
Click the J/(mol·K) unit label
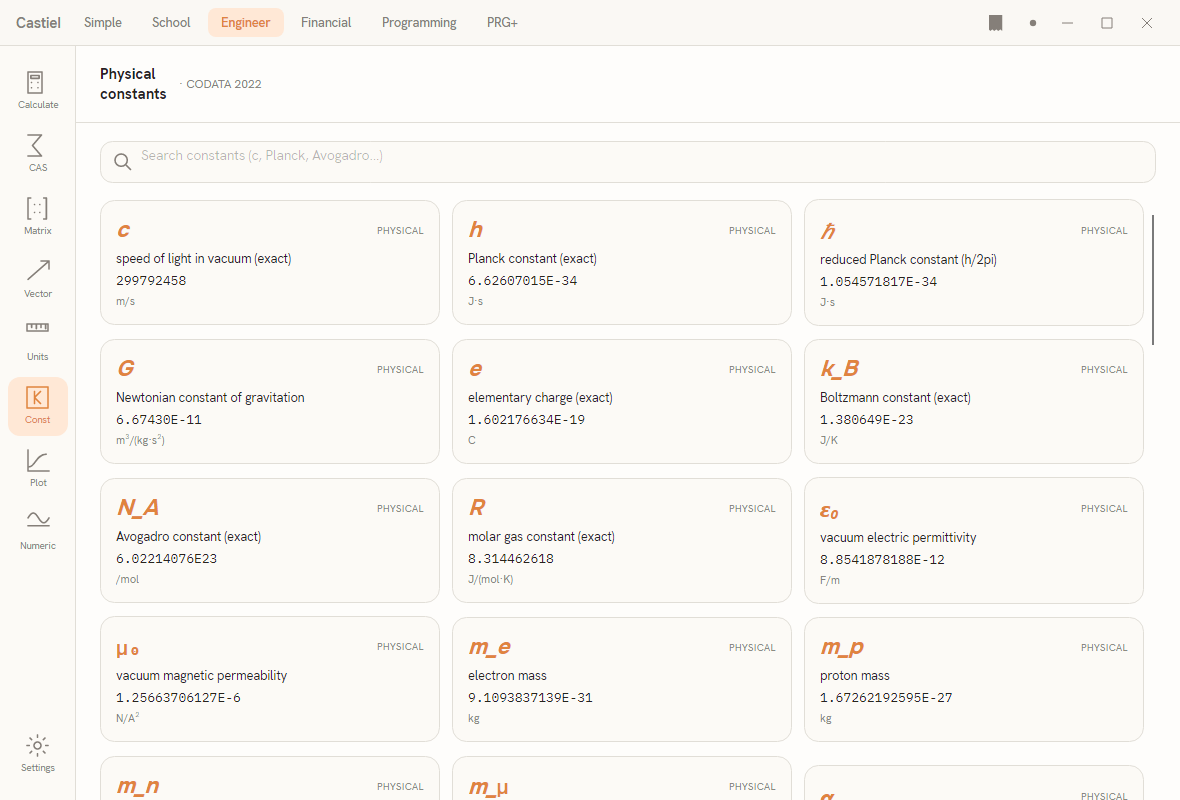[x=491, y=579]
